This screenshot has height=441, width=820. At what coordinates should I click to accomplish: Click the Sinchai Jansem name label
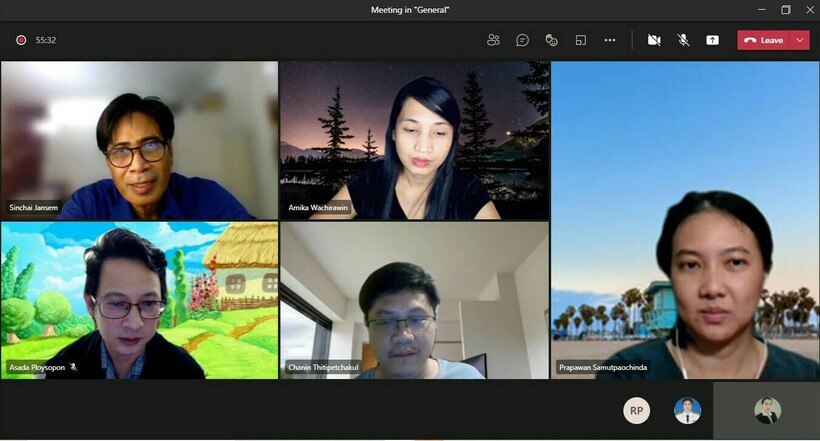(x=33, y=207)
